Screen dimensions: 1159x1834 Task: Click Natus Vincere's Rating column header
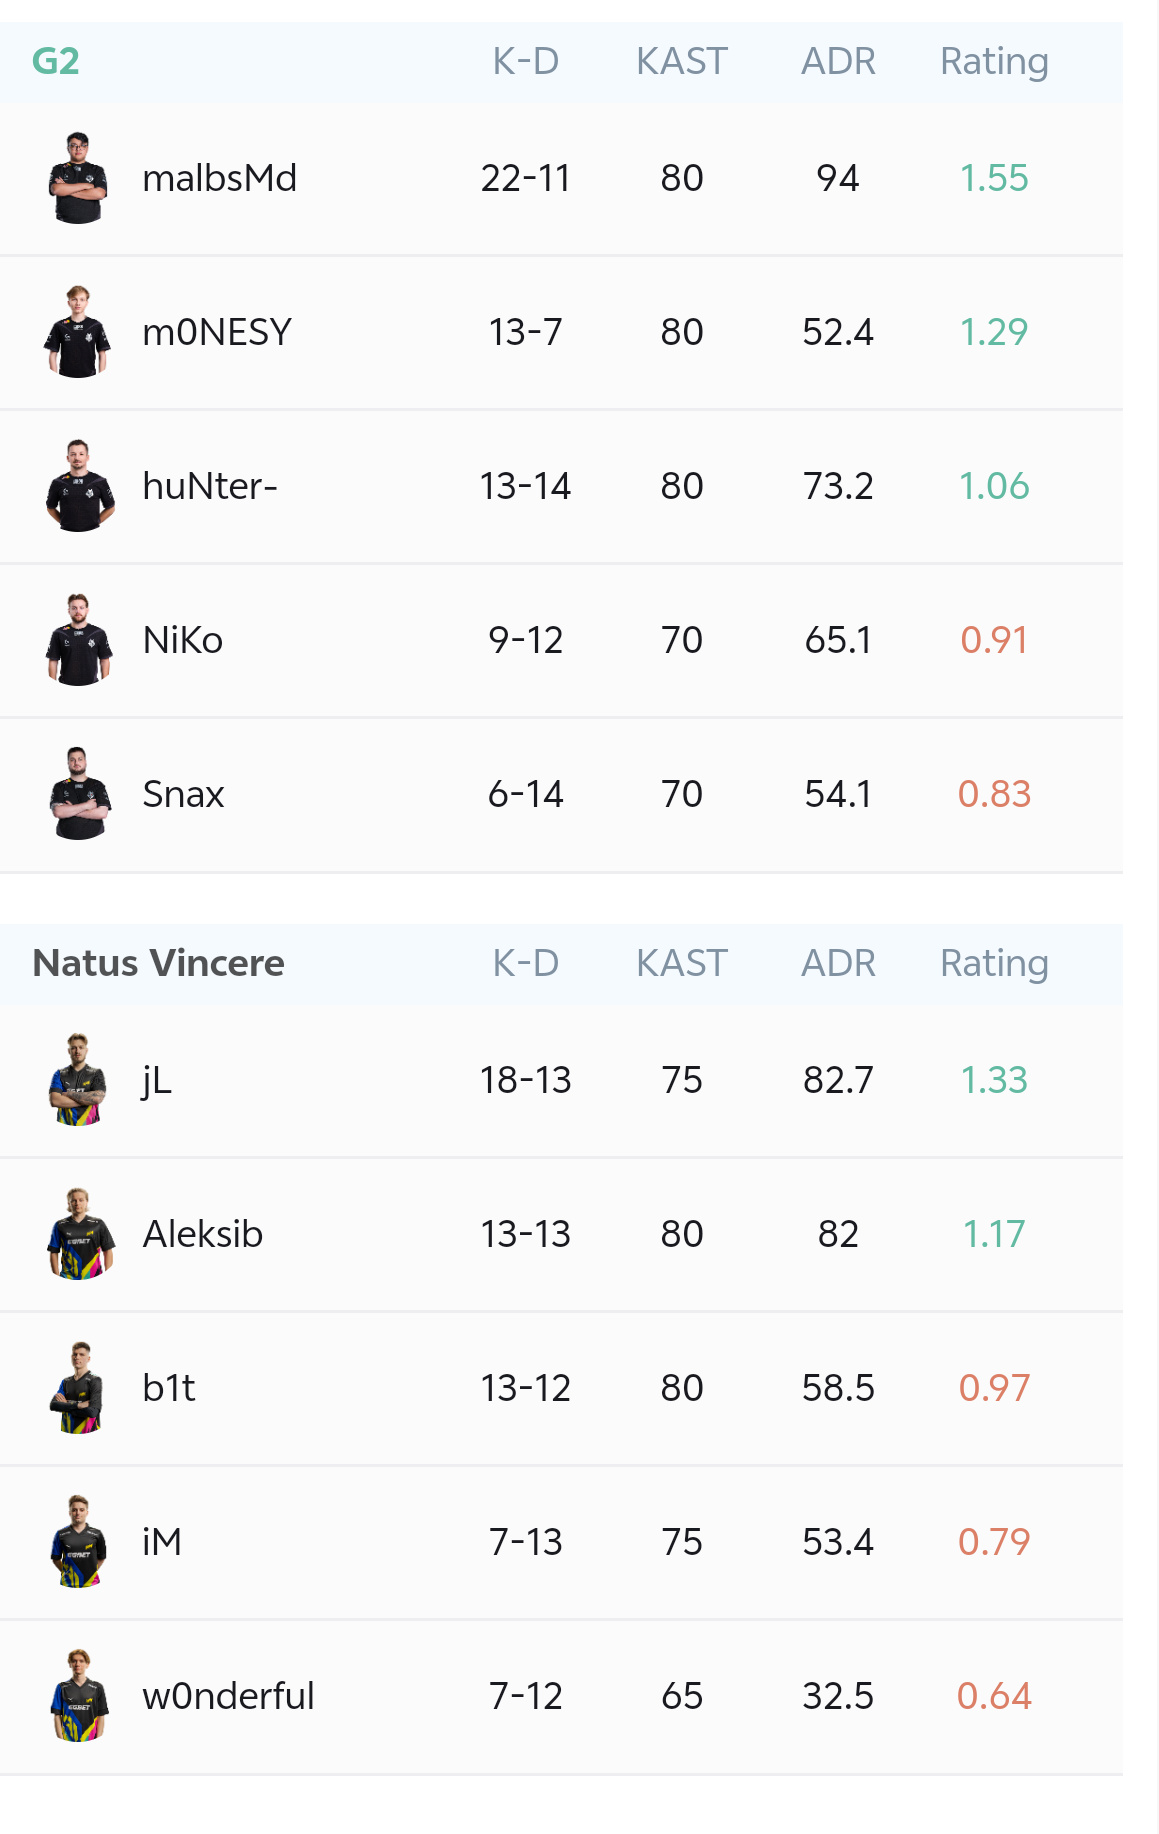click(994, 963)
